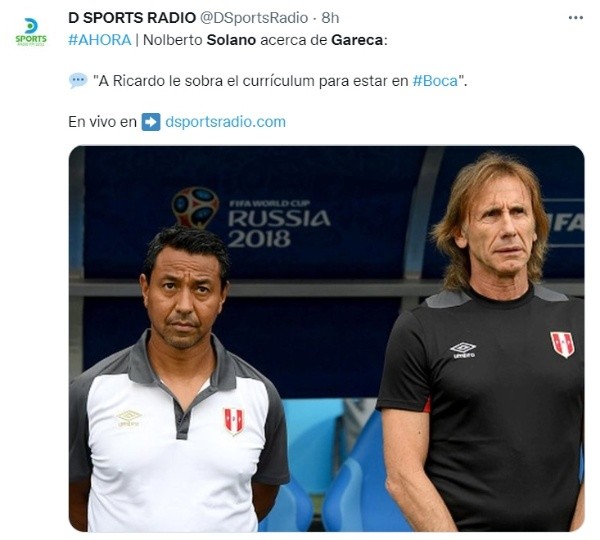This screenshot has width=600, height=540.
Task: Follow the #AHORA hashtag
Action: click(x=100, y=40)
